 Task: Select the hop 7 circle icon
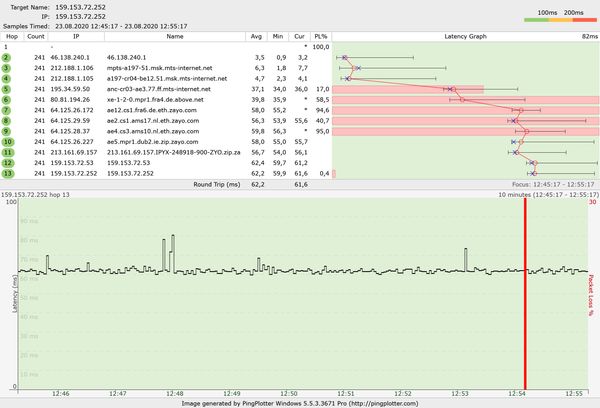click(6, 110)
